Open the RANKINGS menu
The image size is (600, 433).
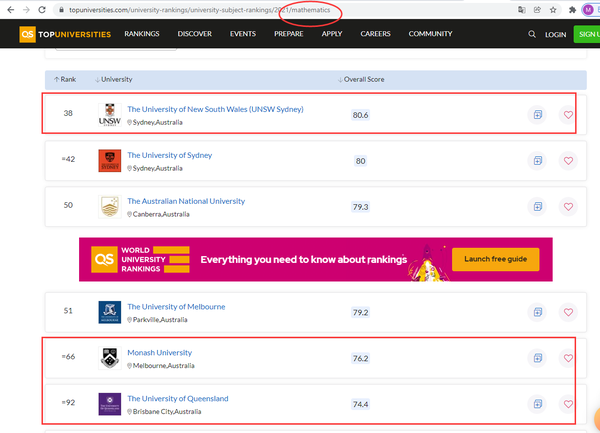[142, 34]
